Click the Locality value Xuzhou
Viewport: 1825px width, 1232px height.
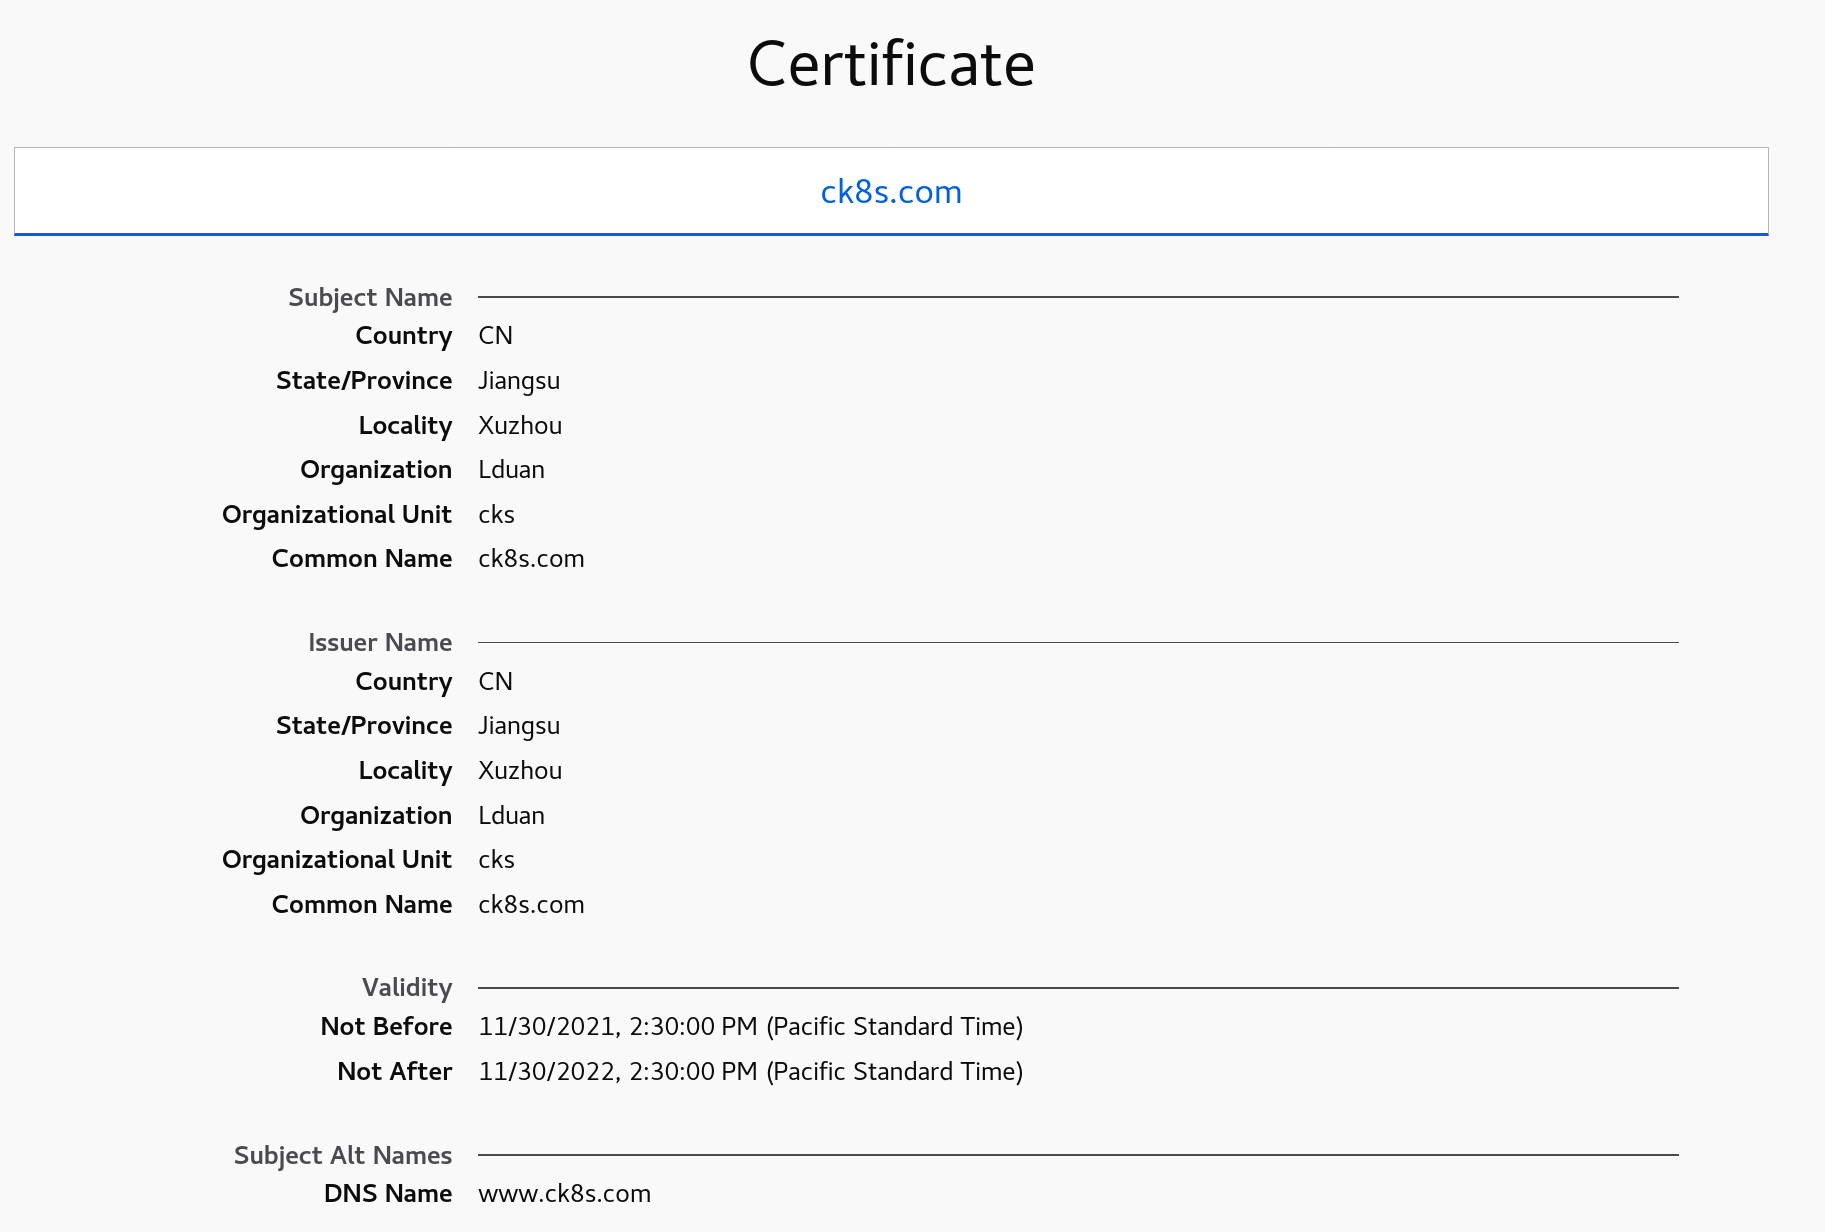[x=520, y=425]
